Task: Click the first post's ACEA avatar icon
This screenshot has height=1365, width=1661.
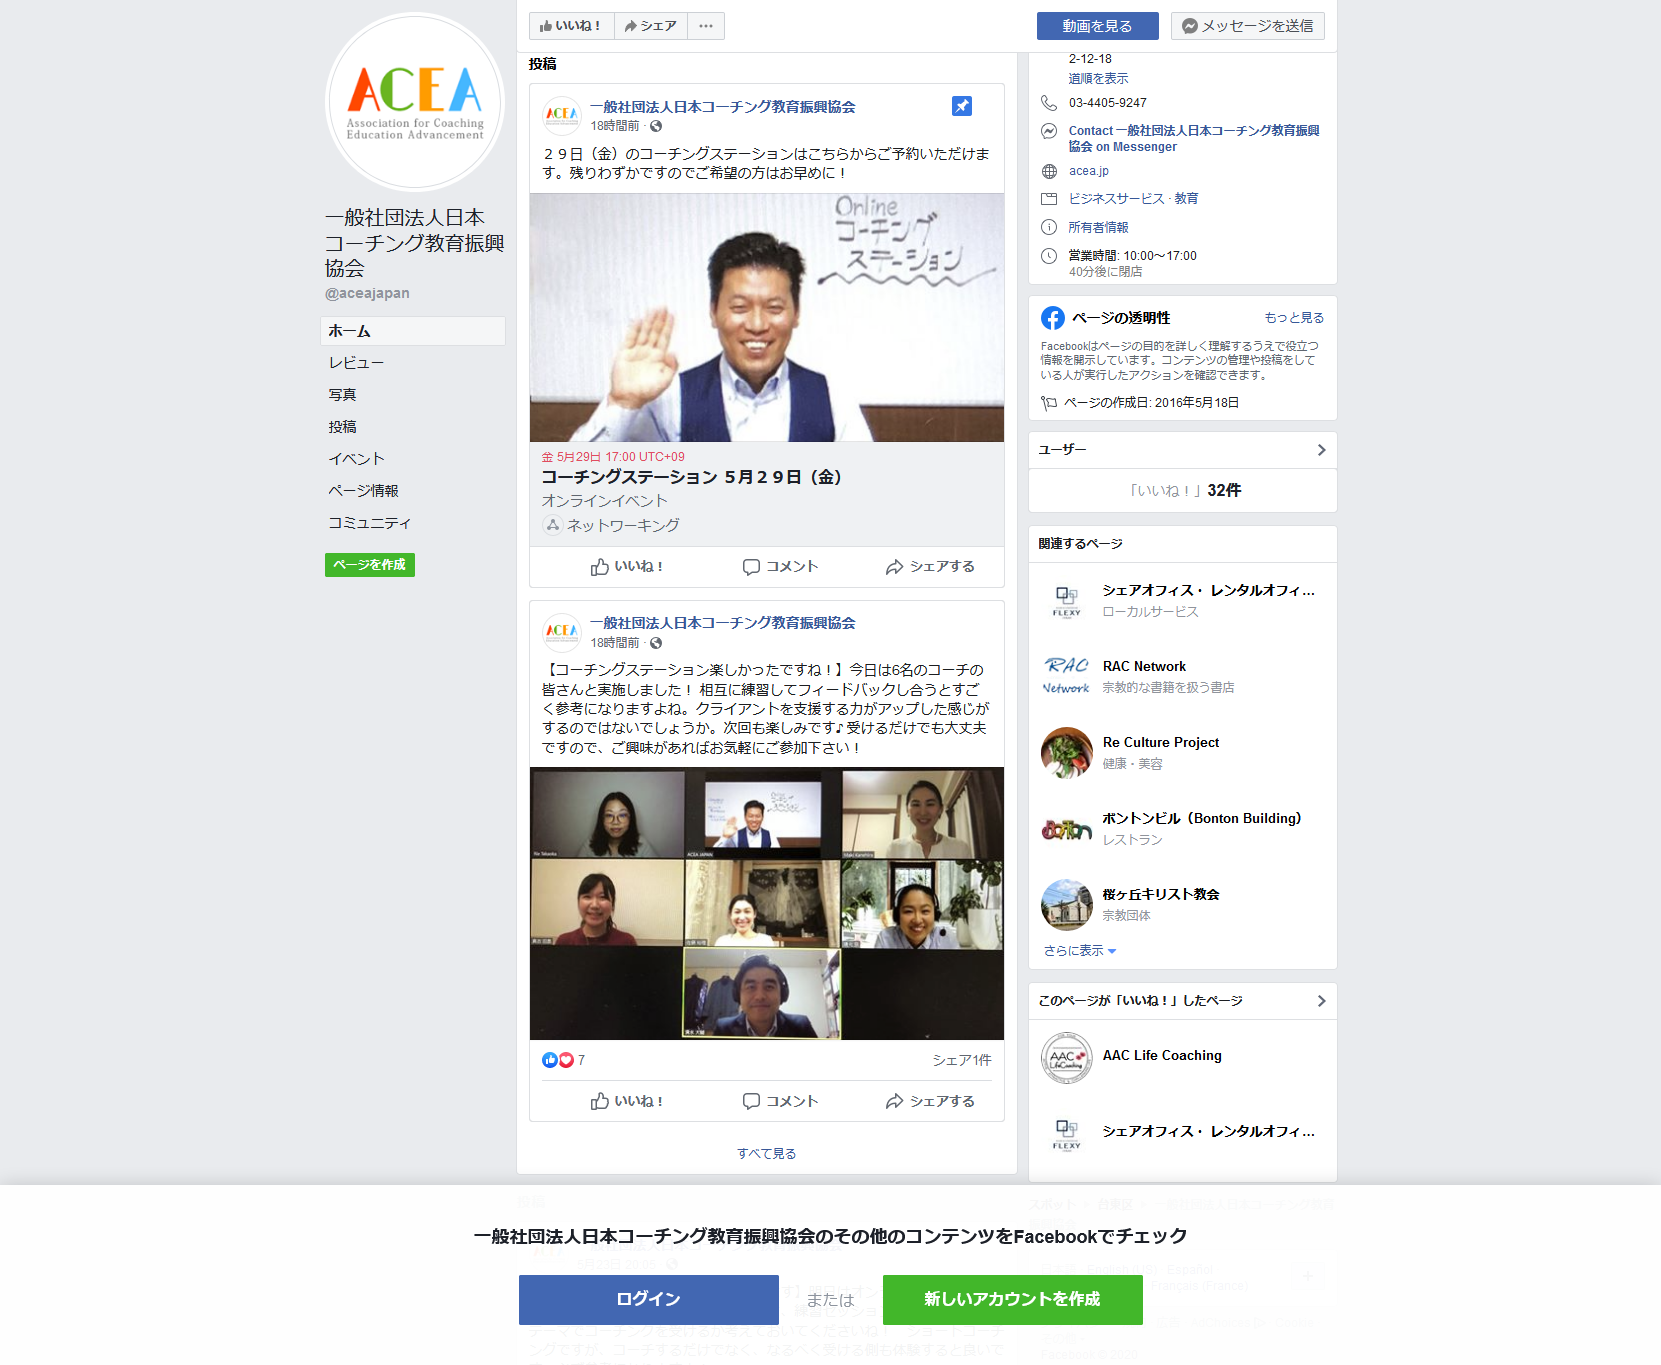Action: click(x=562, y=115)
